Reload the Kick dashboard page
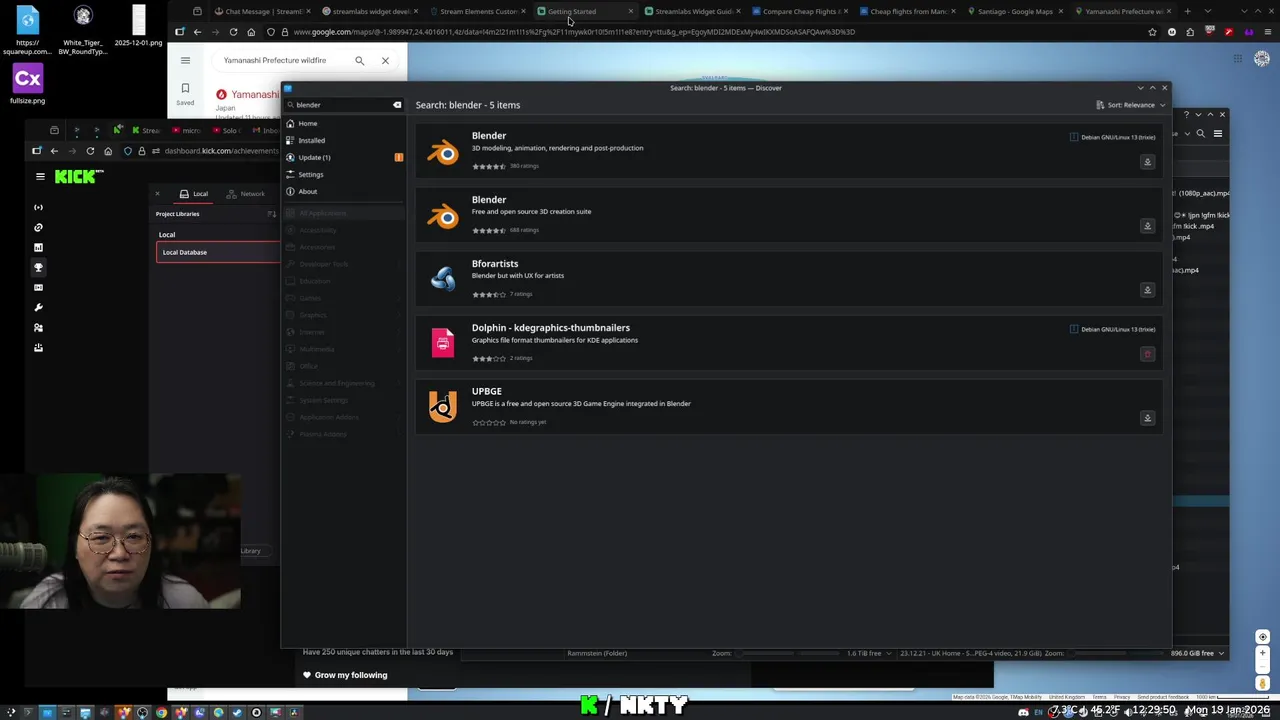1280x720 pixels. (90, 151)
